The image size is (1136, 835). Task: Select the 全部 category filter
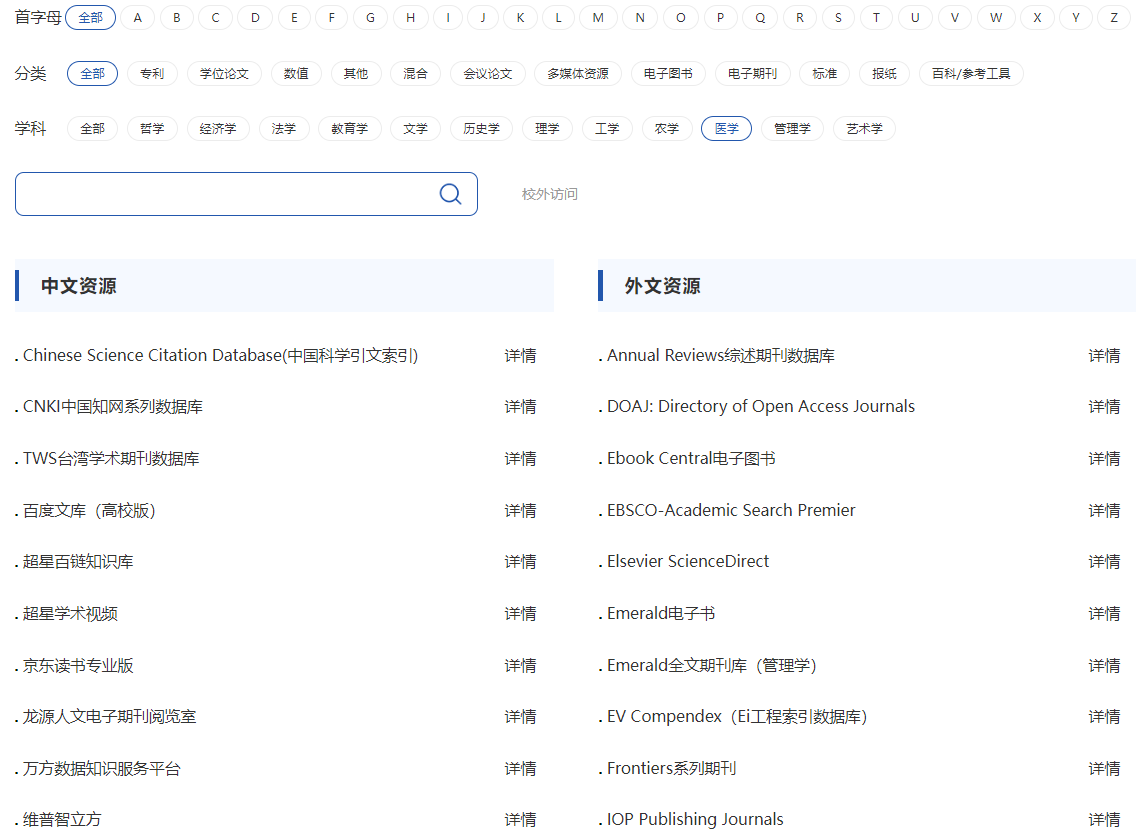[x=92, y=73]
